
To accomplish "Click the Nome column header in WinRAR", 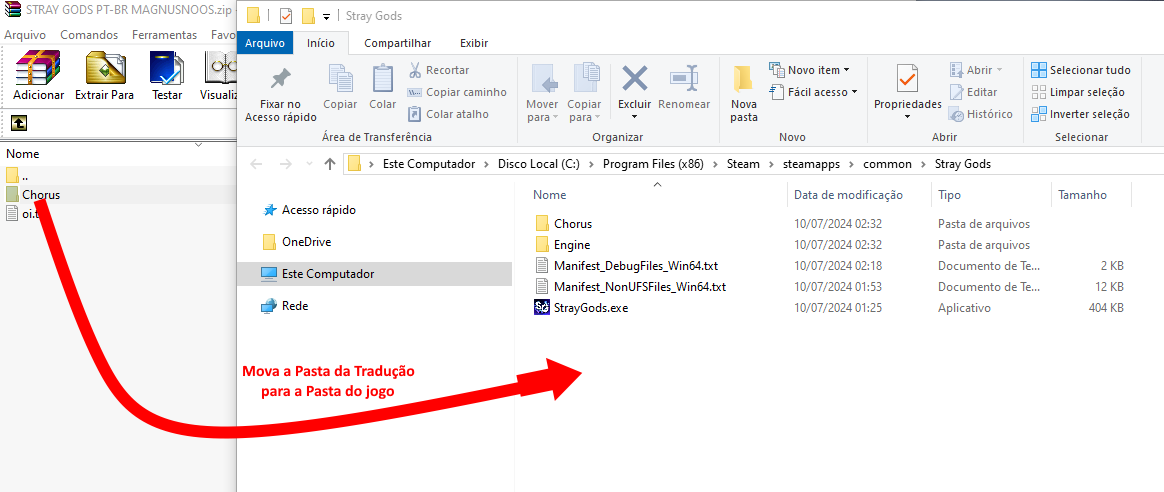I will 23,154.
